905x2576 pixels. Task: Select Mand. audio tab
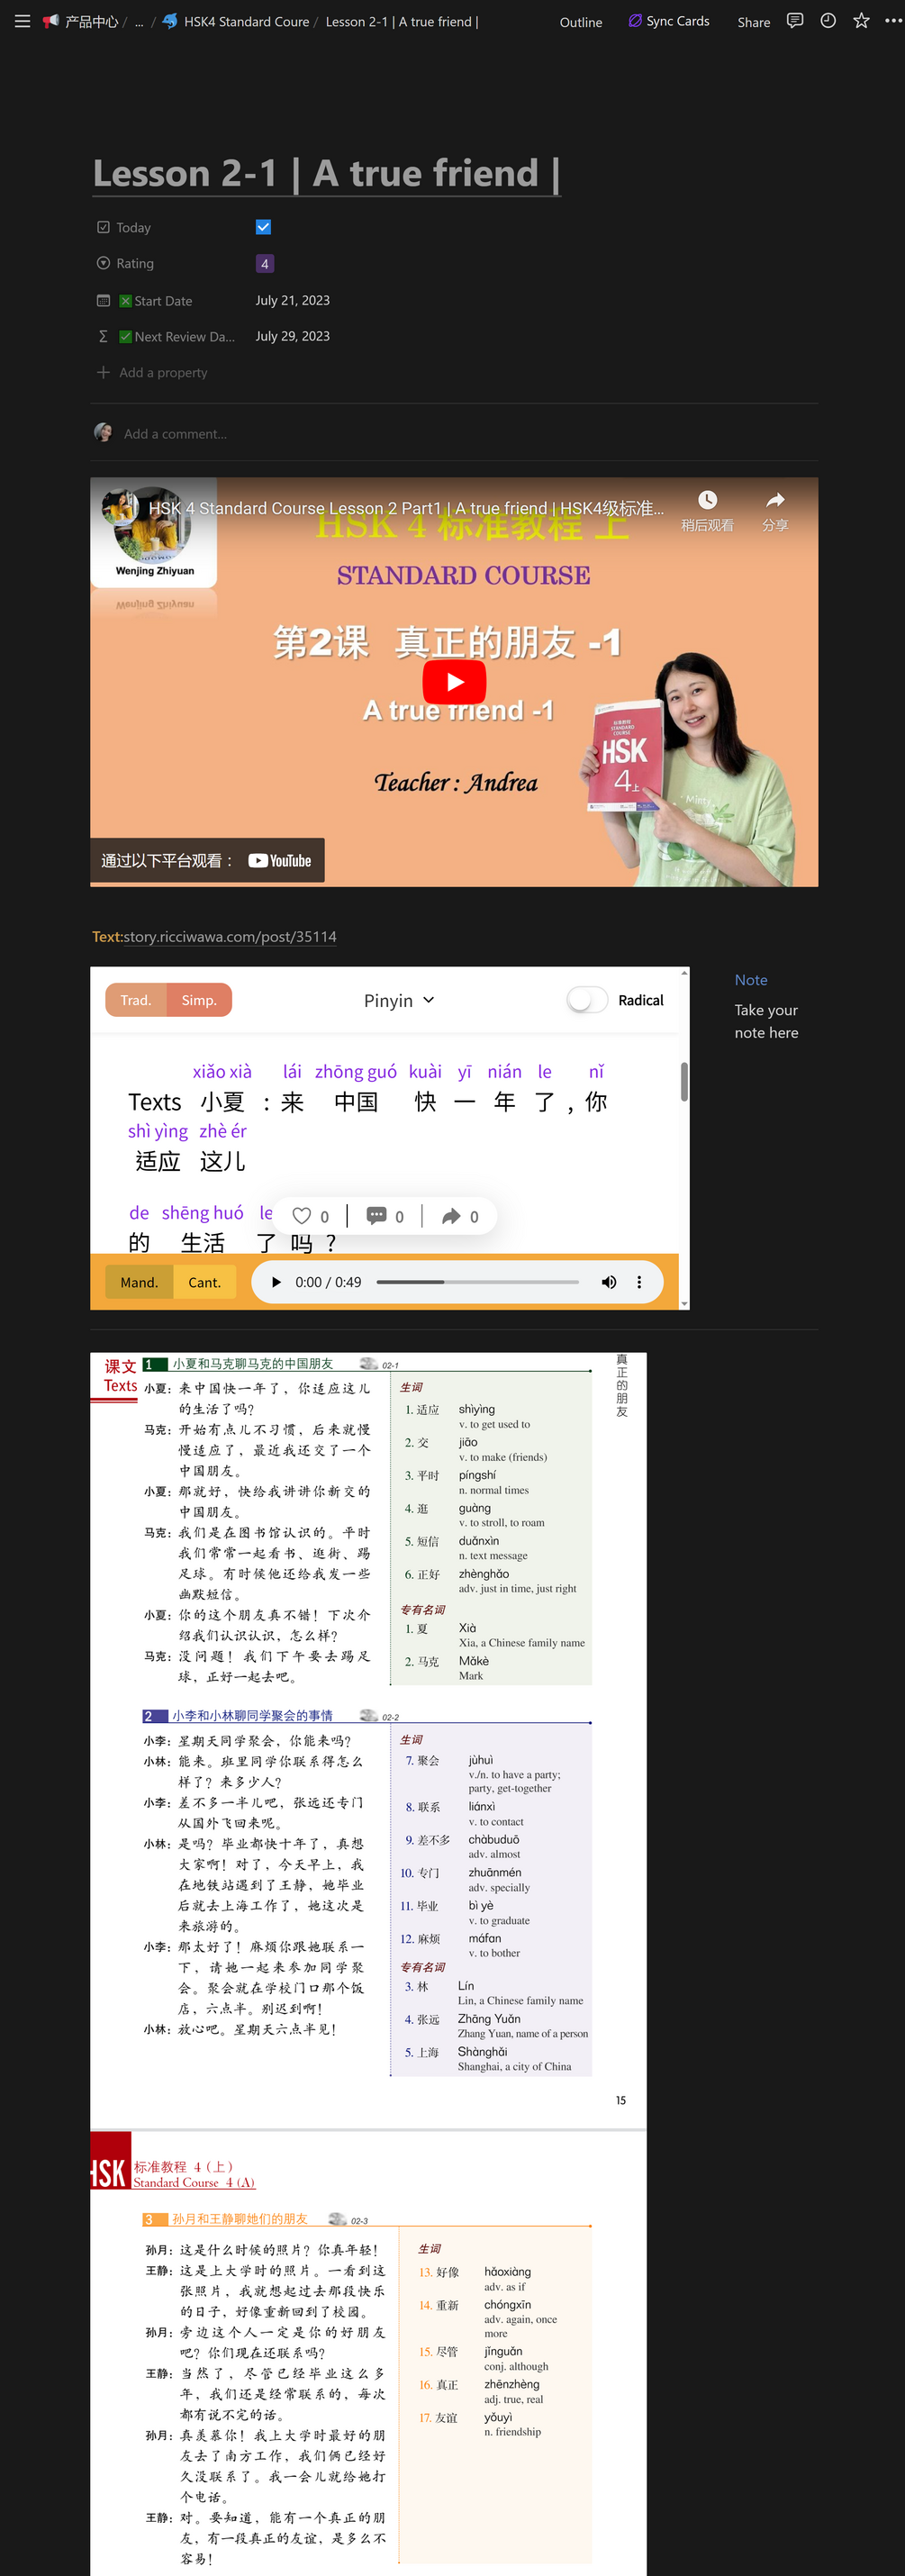139,1282
